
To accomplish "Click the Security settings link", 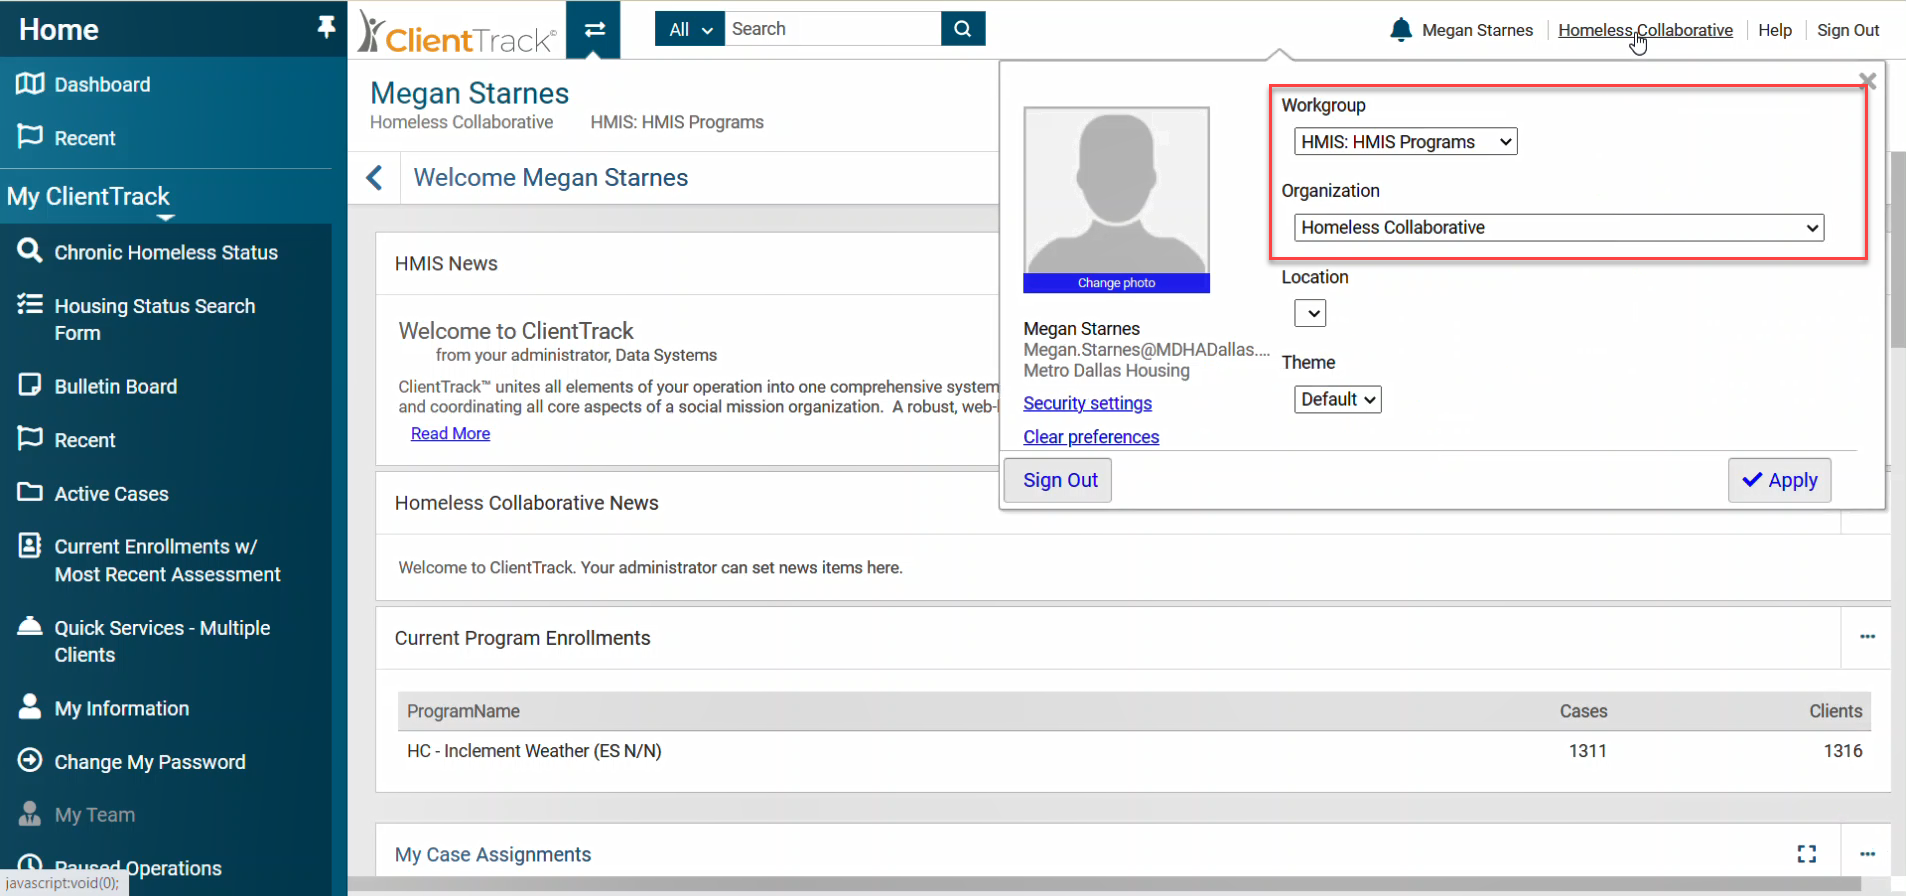I will (x=1087, y=403).
